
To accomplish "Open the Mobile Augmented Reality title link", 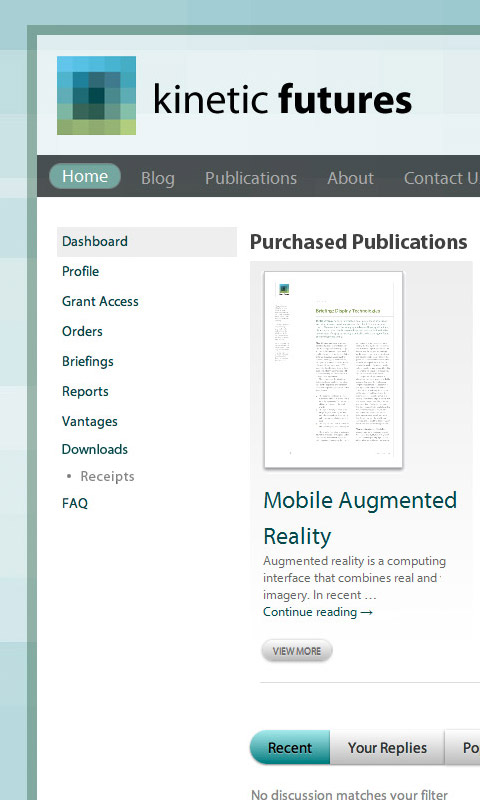I will 360,518.
